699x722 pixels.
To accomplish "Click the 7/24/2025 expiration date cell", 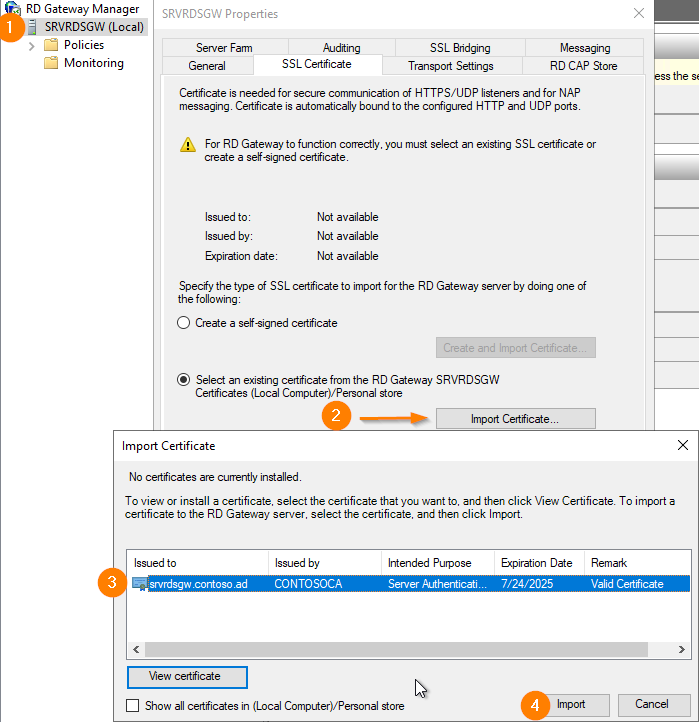I will click(527, 584).
